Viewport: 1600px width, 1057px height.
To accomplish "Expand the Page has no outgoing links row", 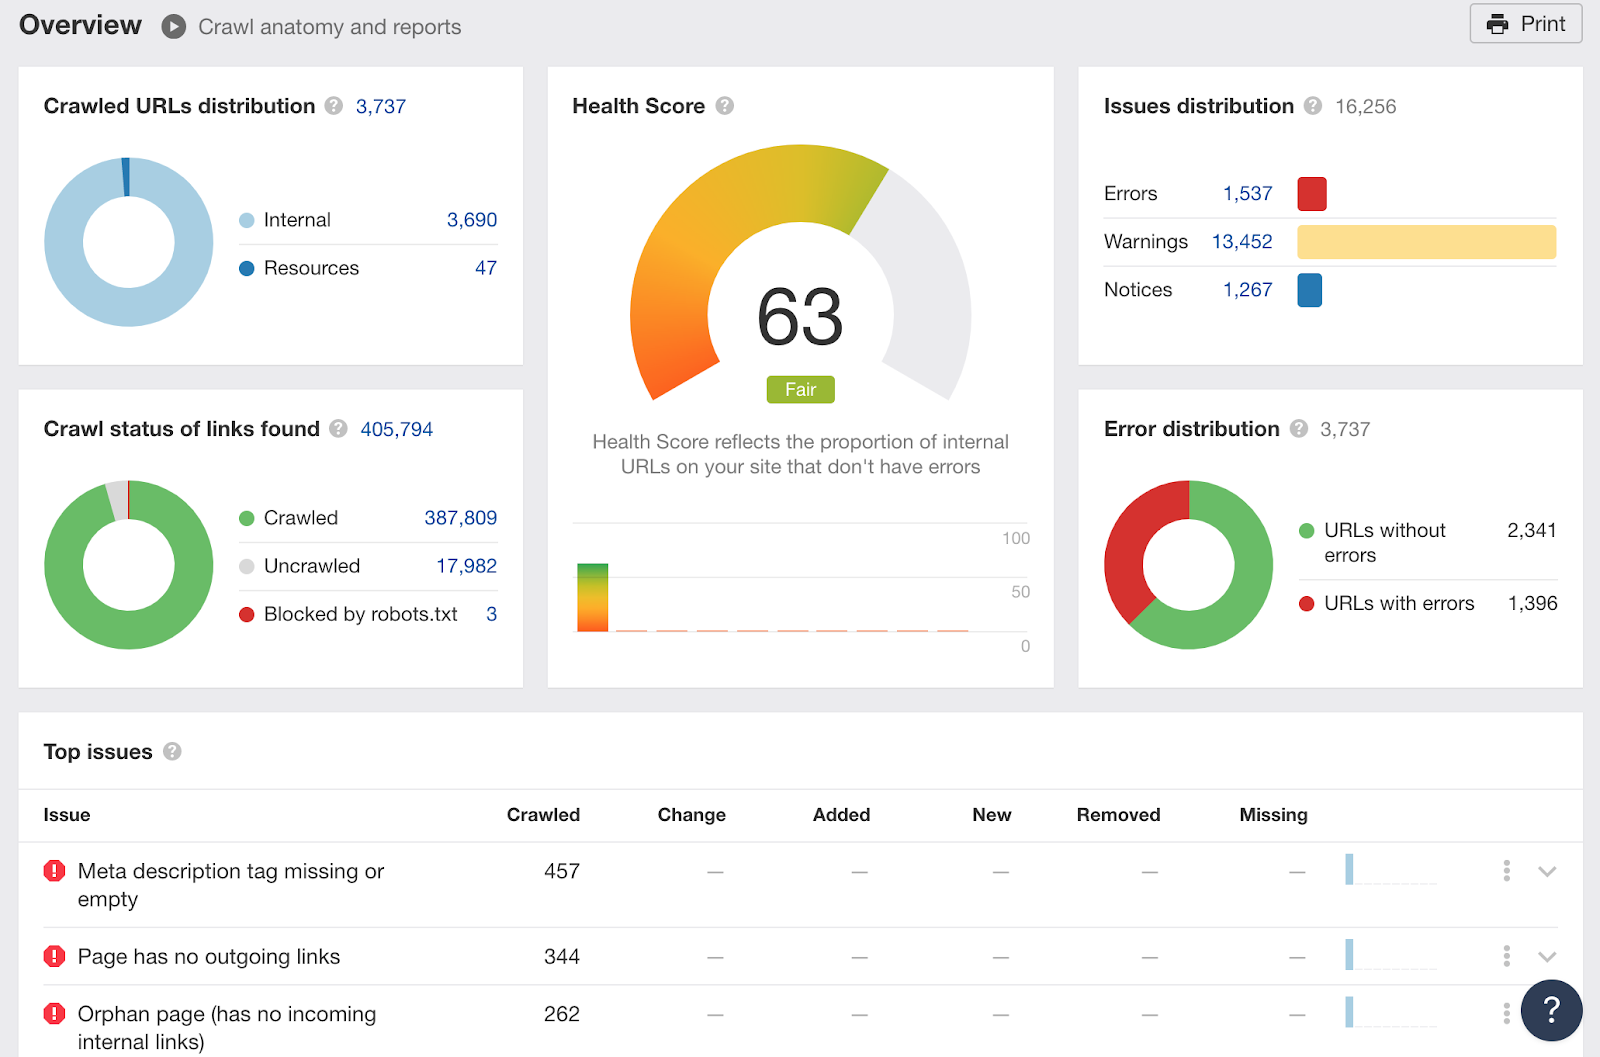I will pos(1547,957).
